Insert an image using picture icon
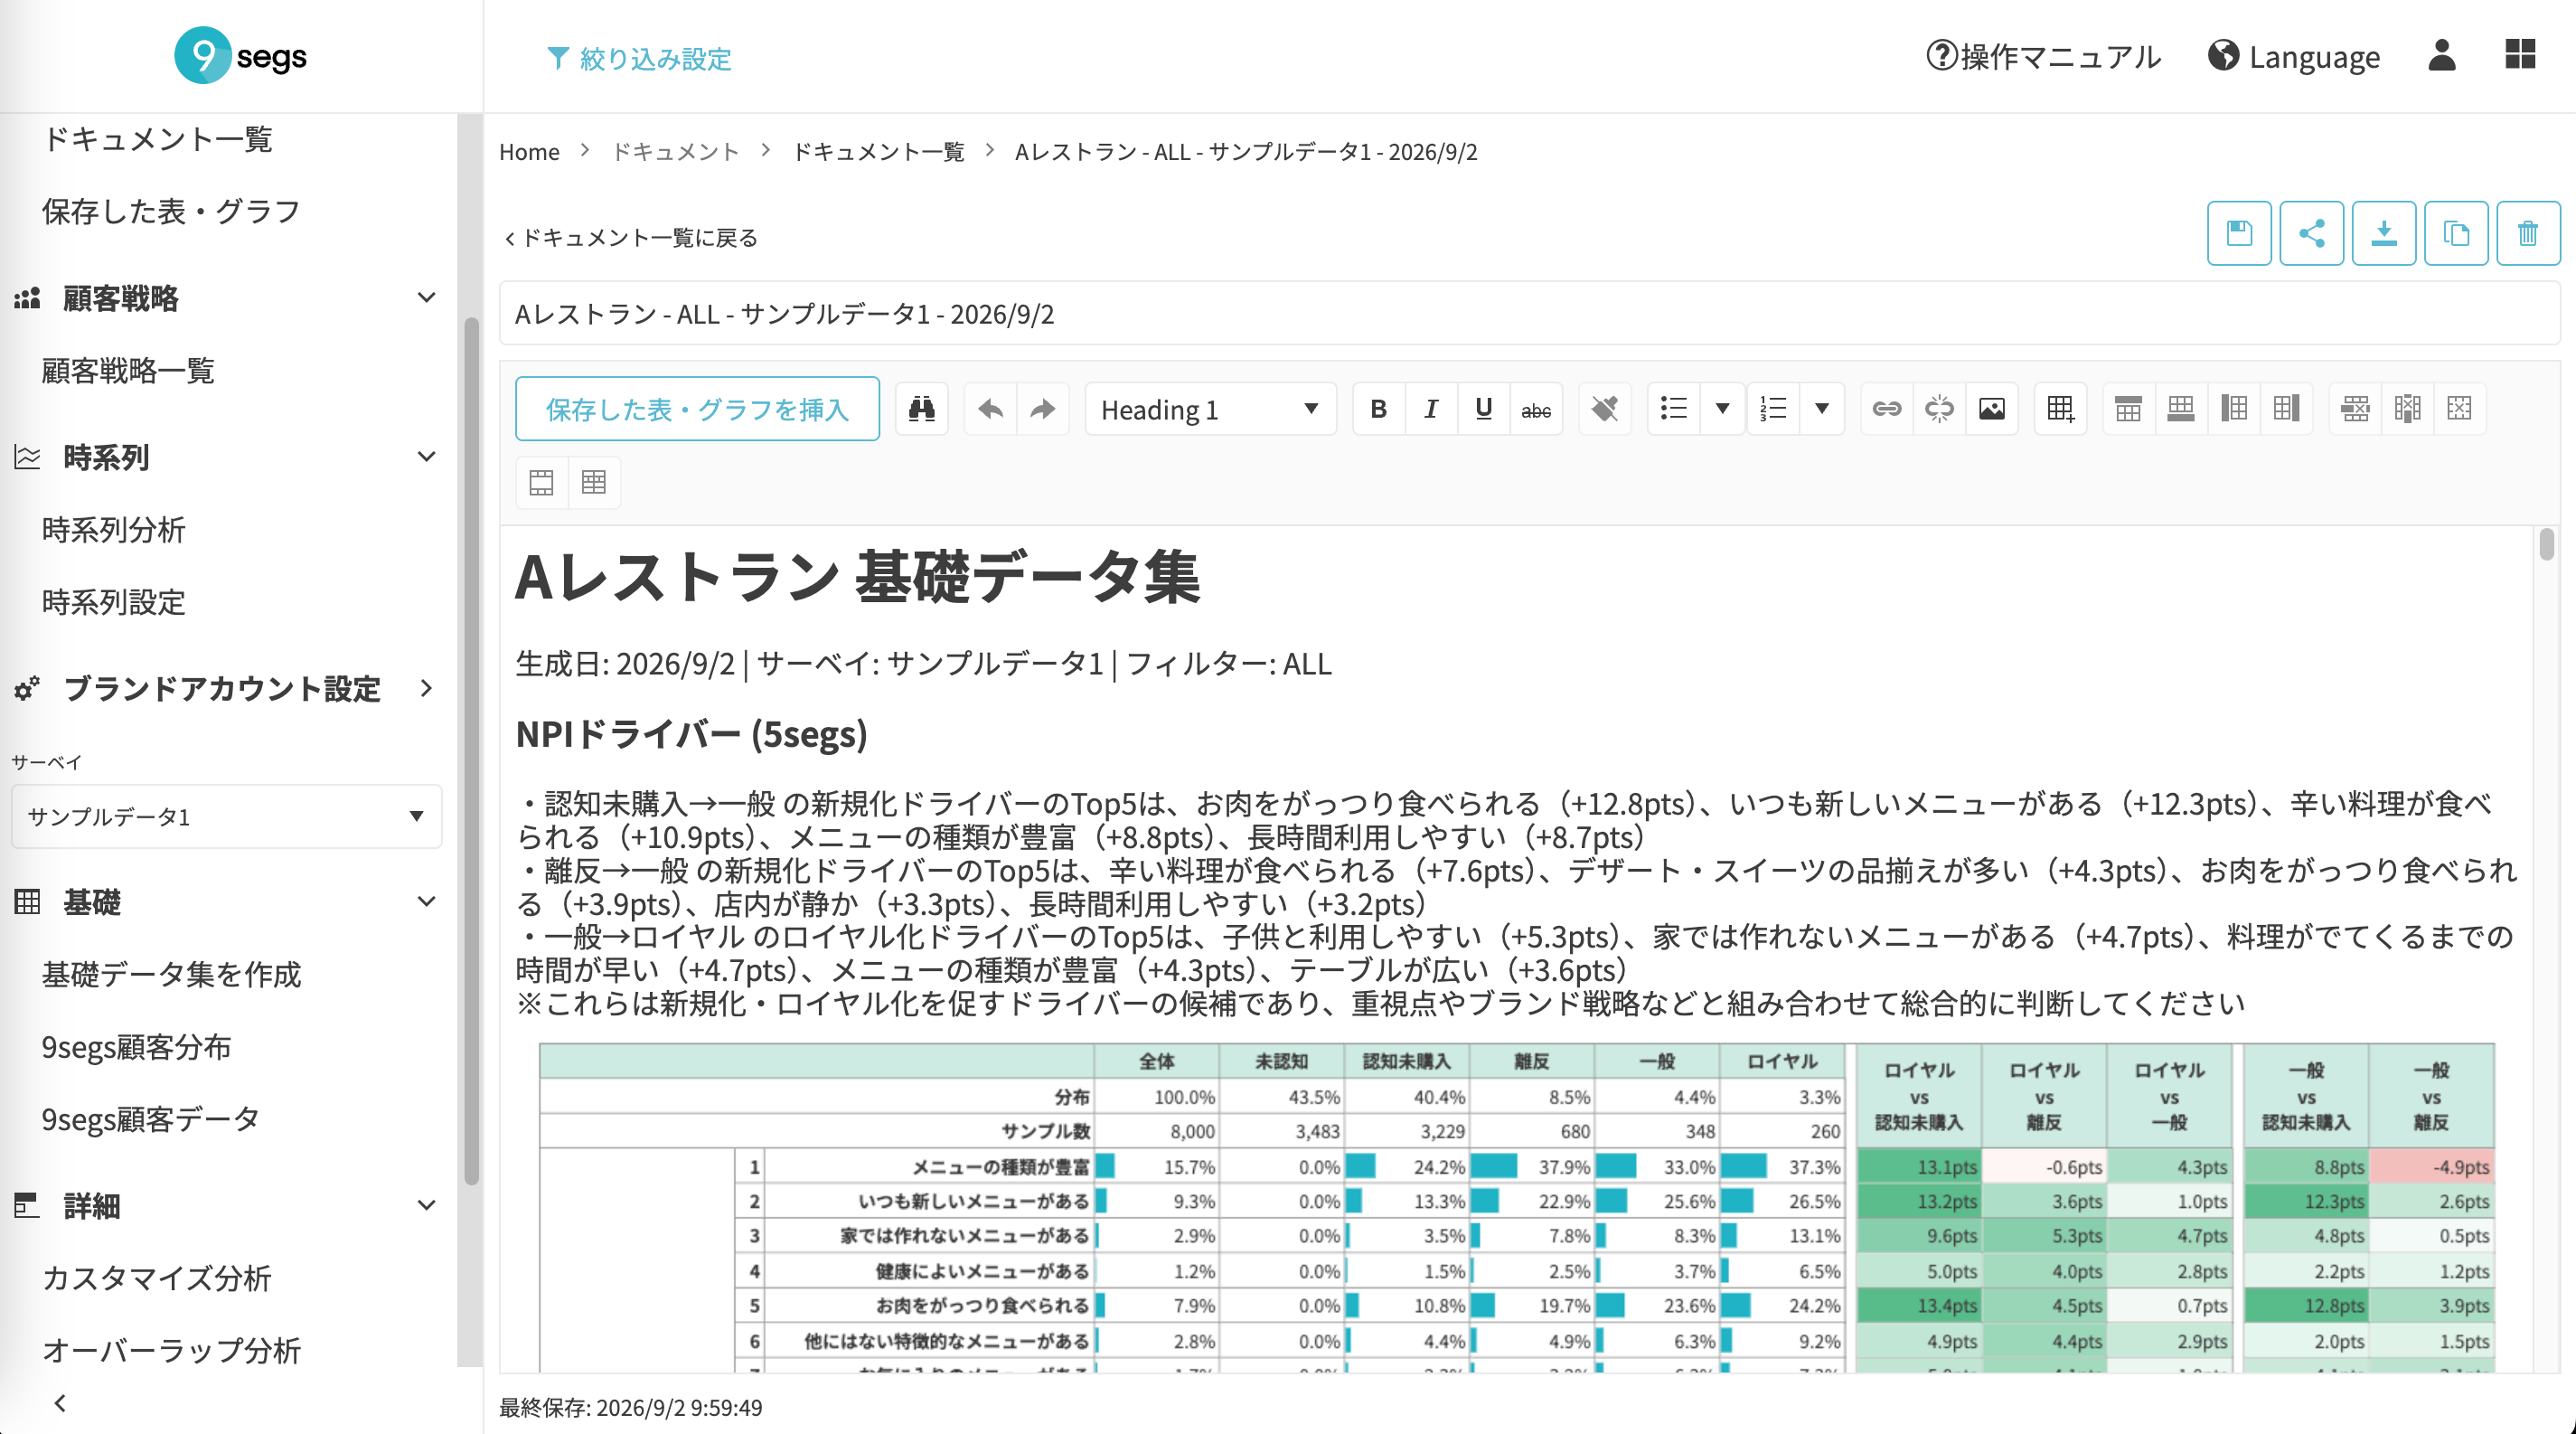 click(x=1991, y=409)
